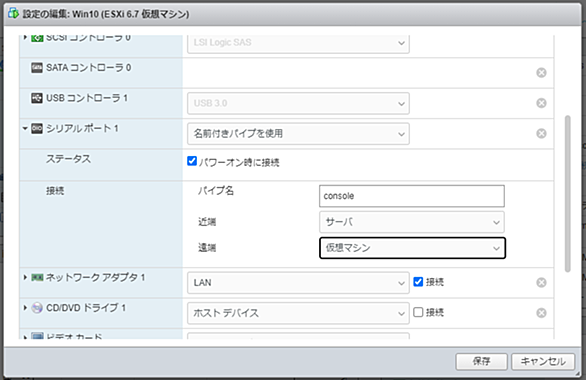The height and width of the screenshot is (380, 586).
Task: Click the パイプ名 text field containing console
Action: (x=412, y=196)
